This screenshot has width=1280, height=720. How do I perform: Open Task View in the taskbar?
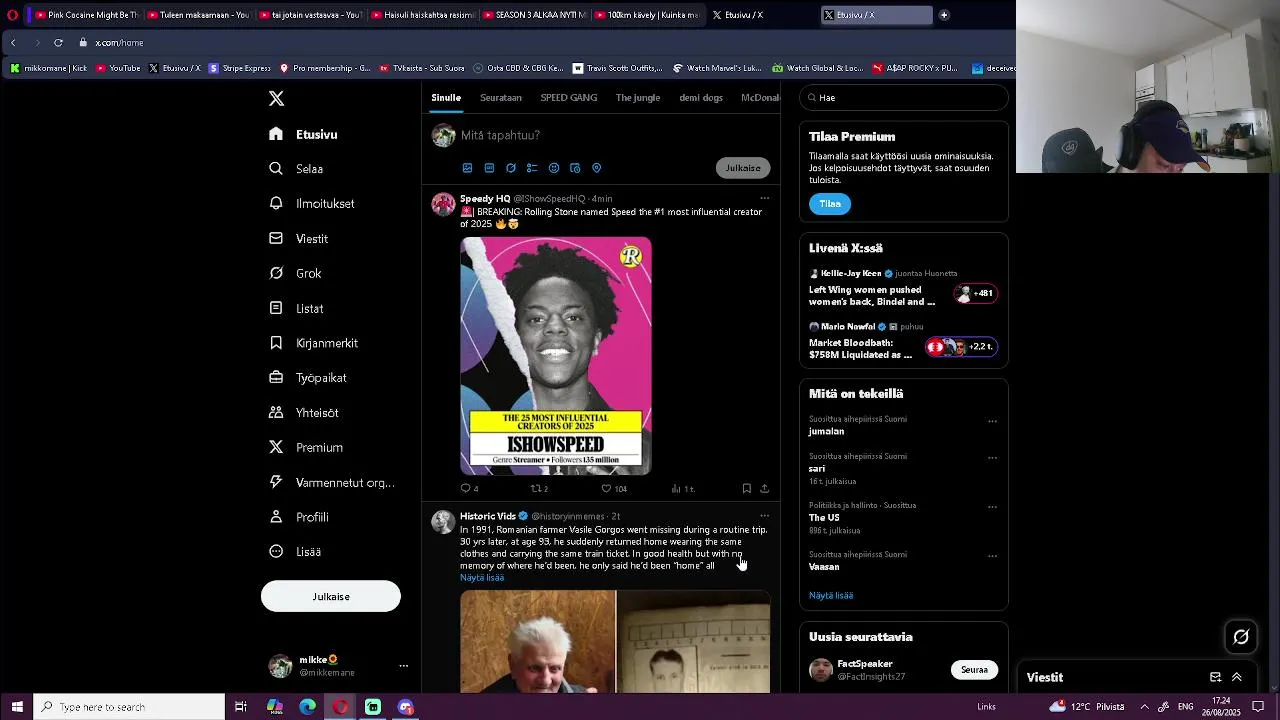tap(241, 707)
